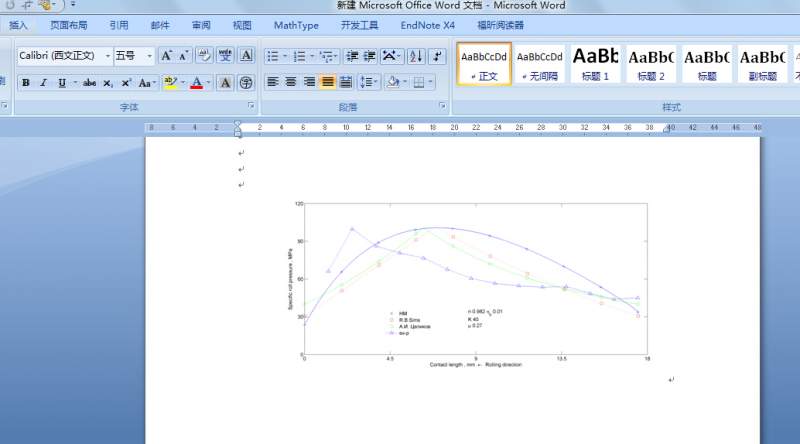Apply red font color

(x=196, y=83)
